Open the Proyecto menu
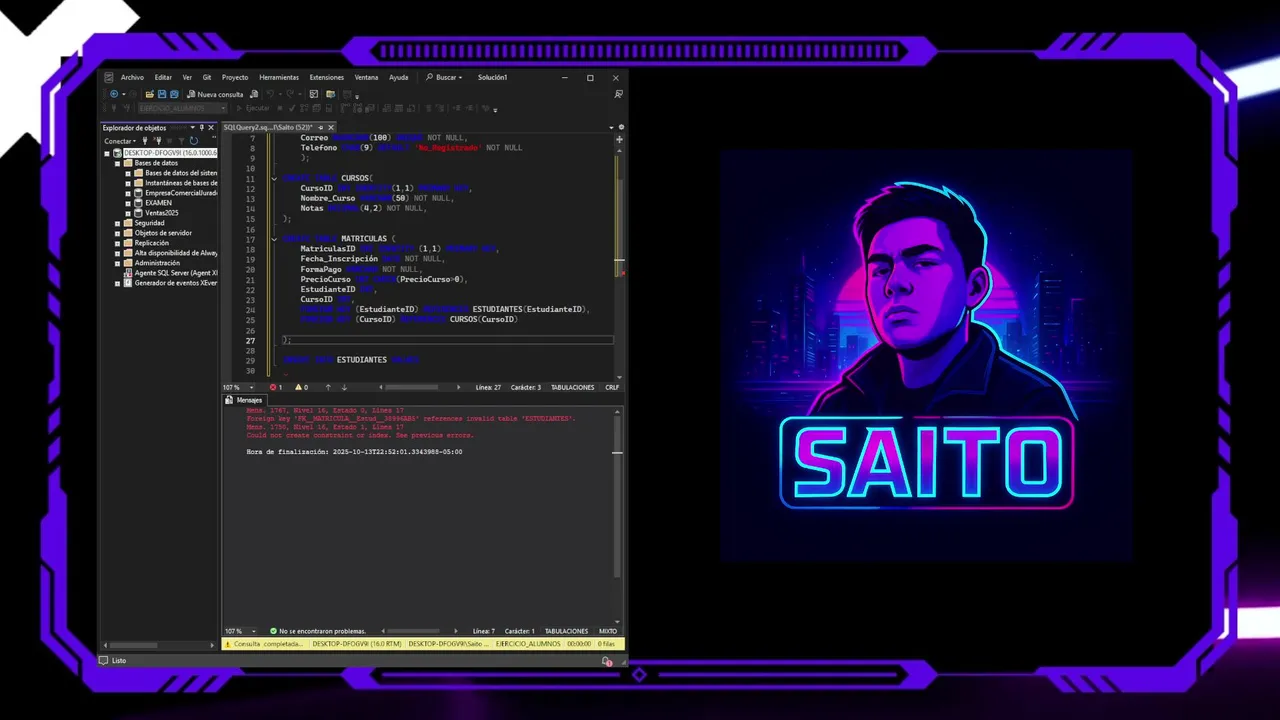The height and width of the screenshot is (720, 1280). [235, 77]
